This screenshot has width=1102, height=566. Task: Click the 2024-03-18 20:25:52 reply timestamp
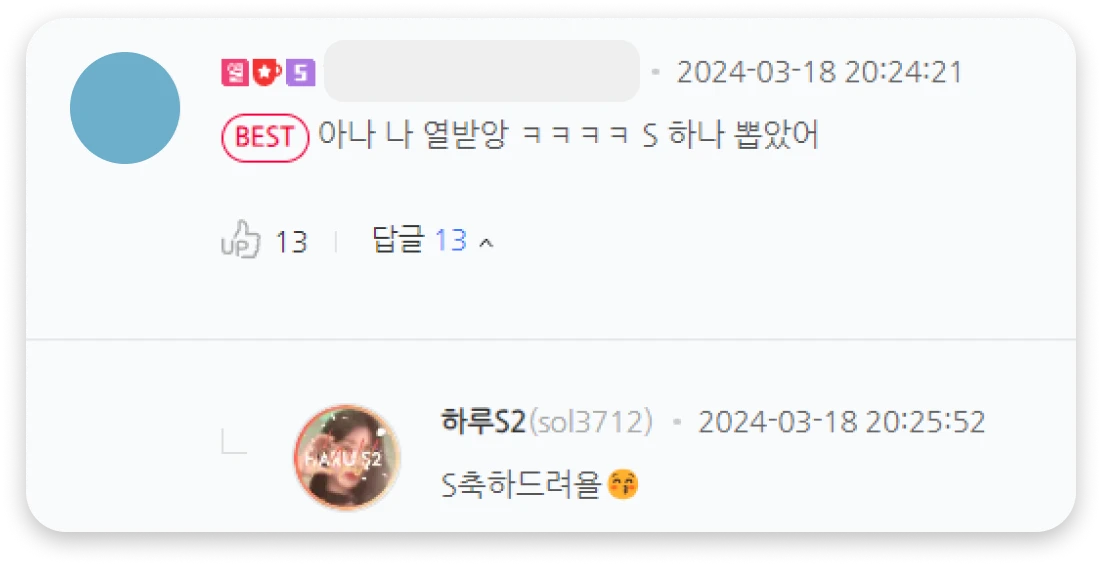click(x=841, y=422)
